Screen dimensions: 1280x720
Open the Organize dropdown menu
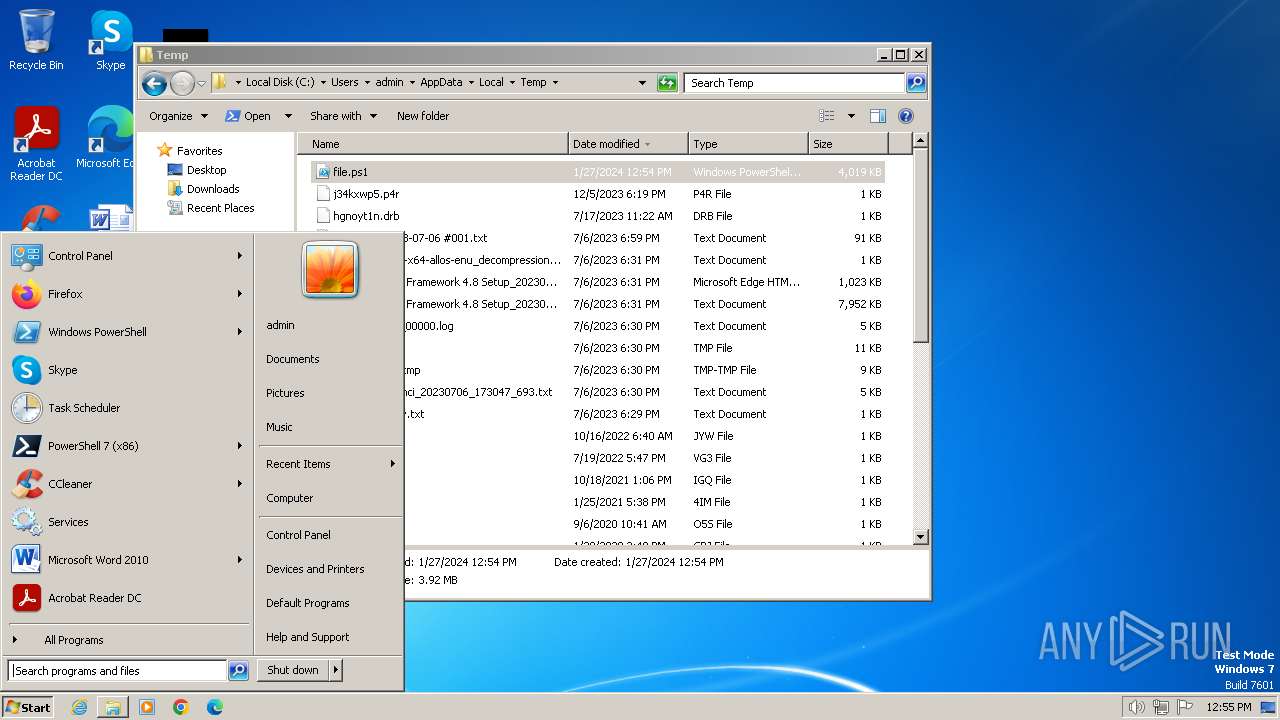coord(178,116)
